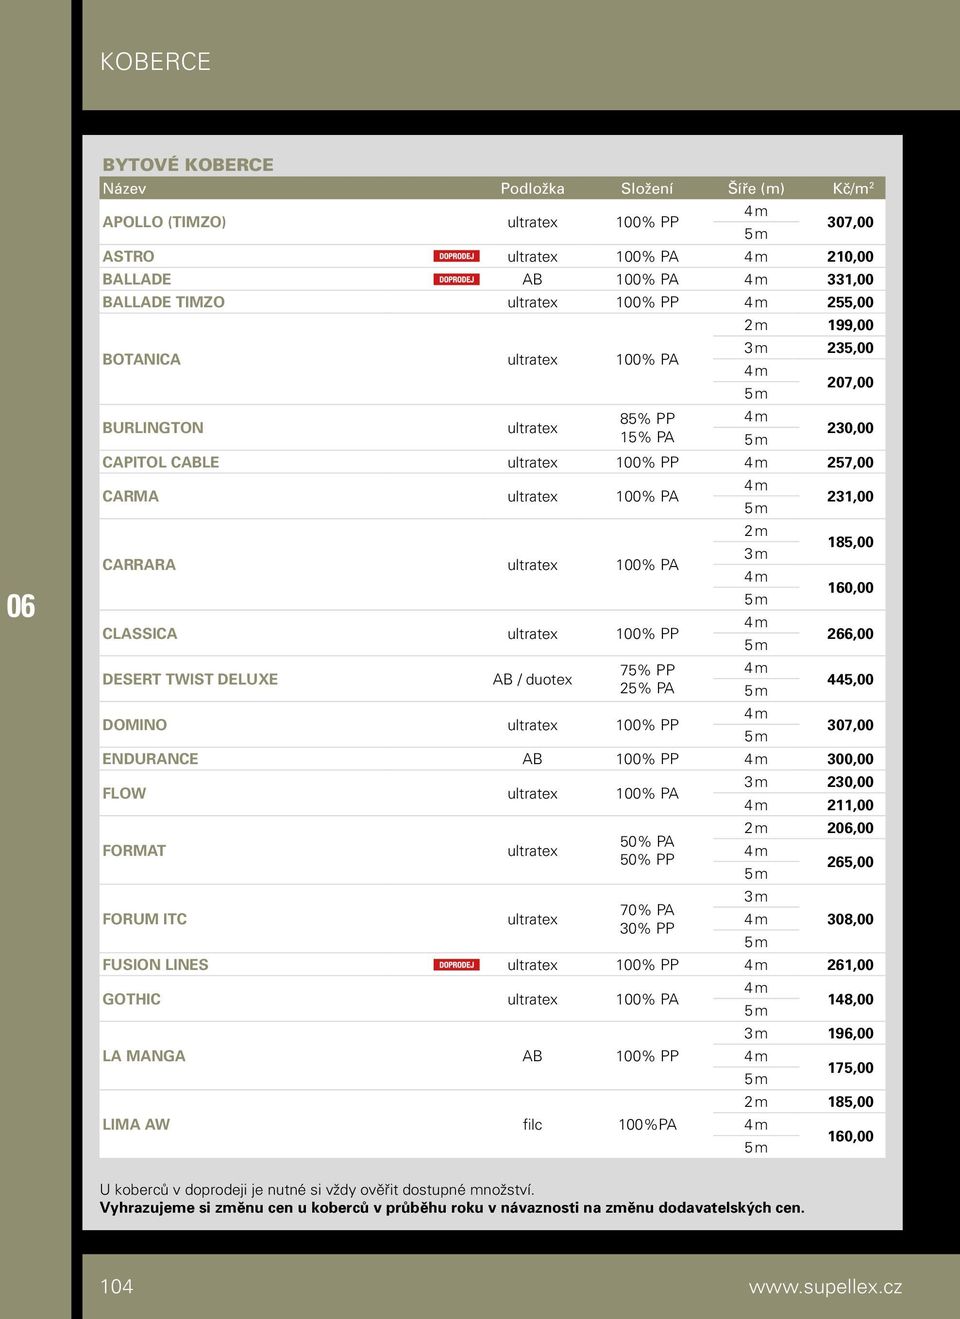This screenshot has height=1319, width=960.
Task: Open the www.supellex.cz link in the footer
Action: pyautogui.click(x=825, y=1287)
